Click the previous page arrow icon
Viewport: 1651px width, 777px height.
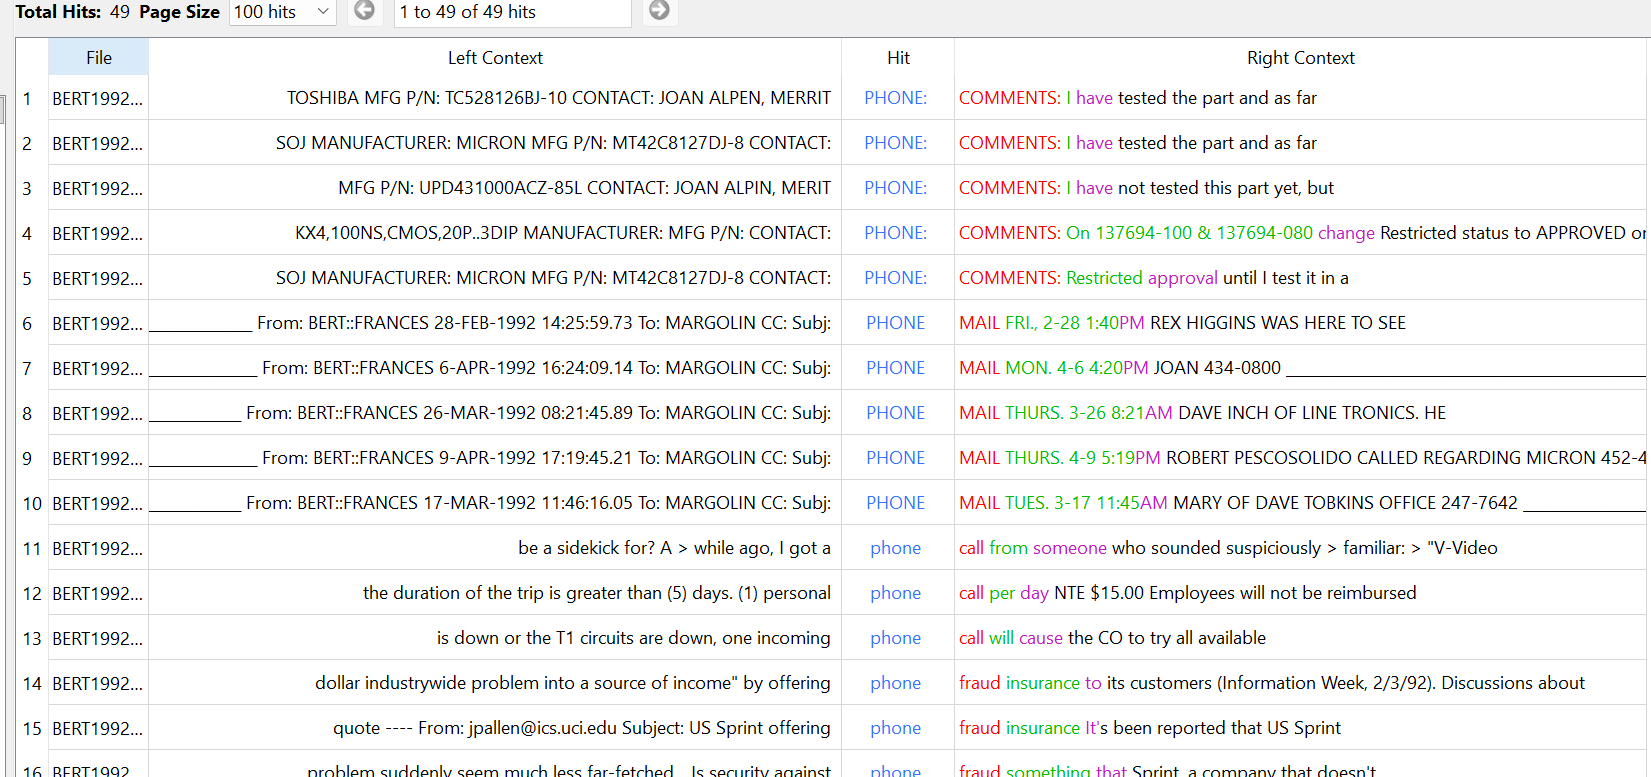coord(365,11)
